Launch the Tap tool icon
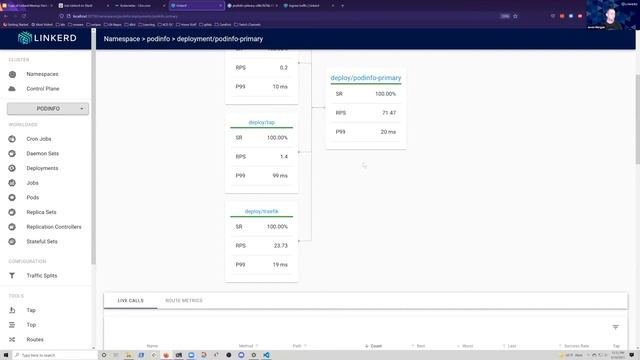 (x=12, y=310)
